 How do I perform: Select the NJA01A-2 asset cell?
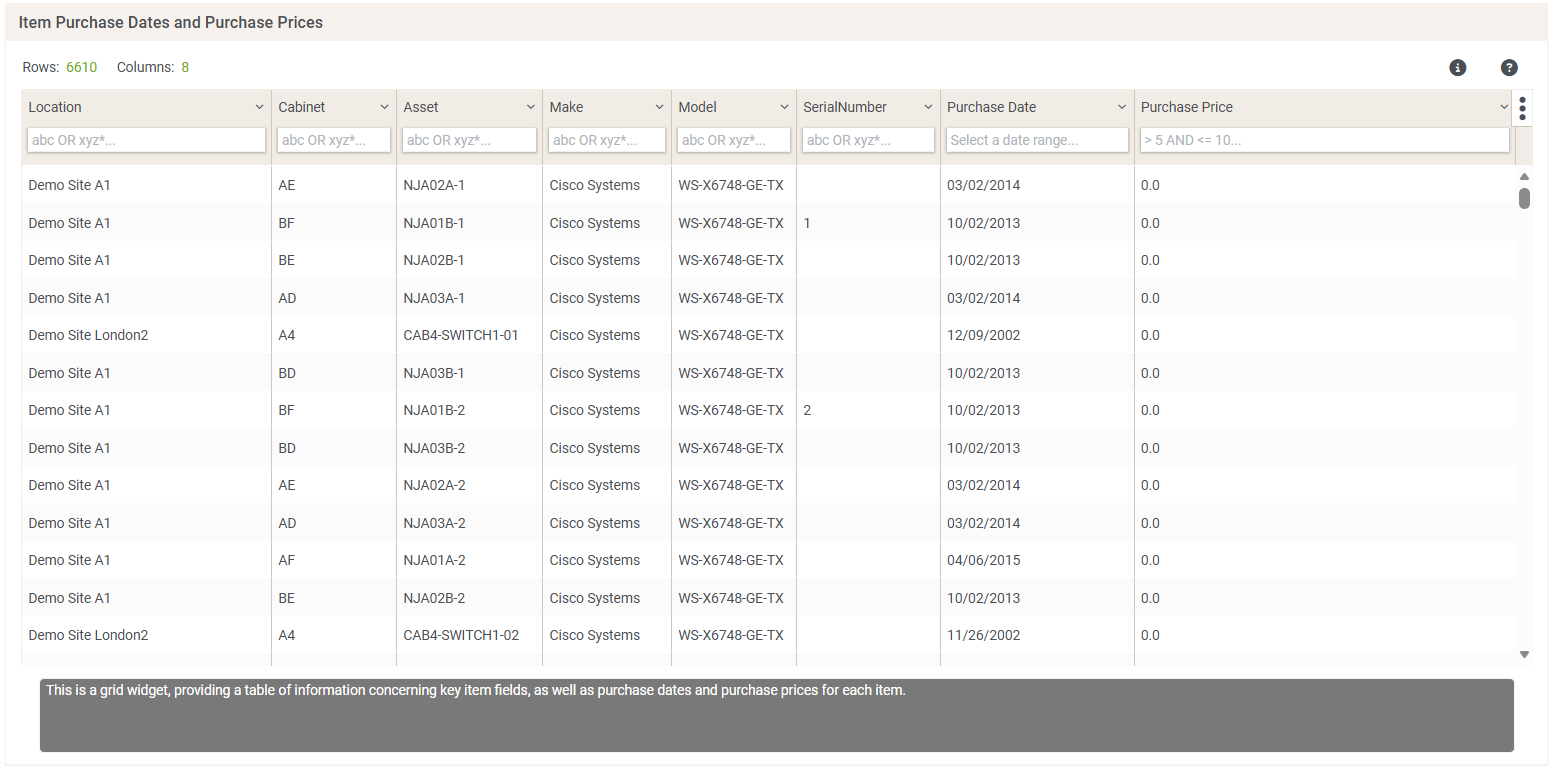434,560
